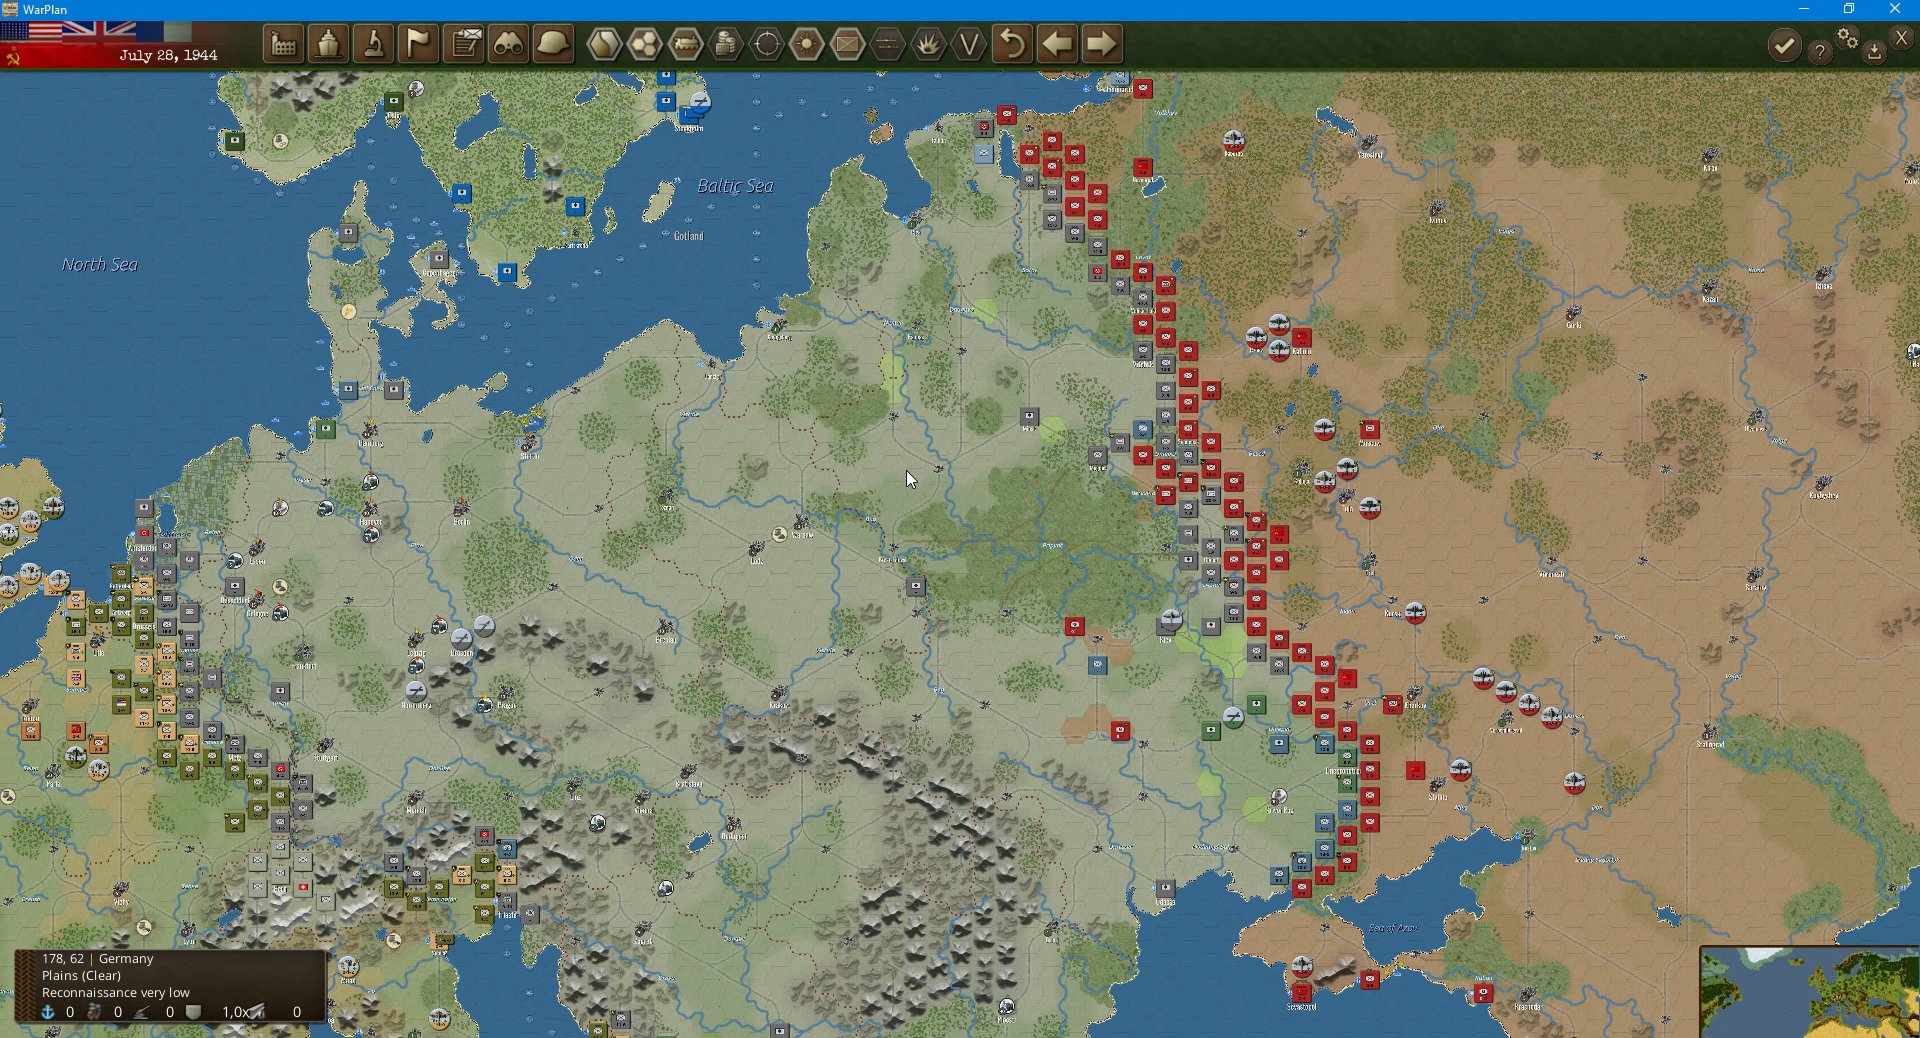
Task: Click the Baltic Sea label
Action: (735, 186)
